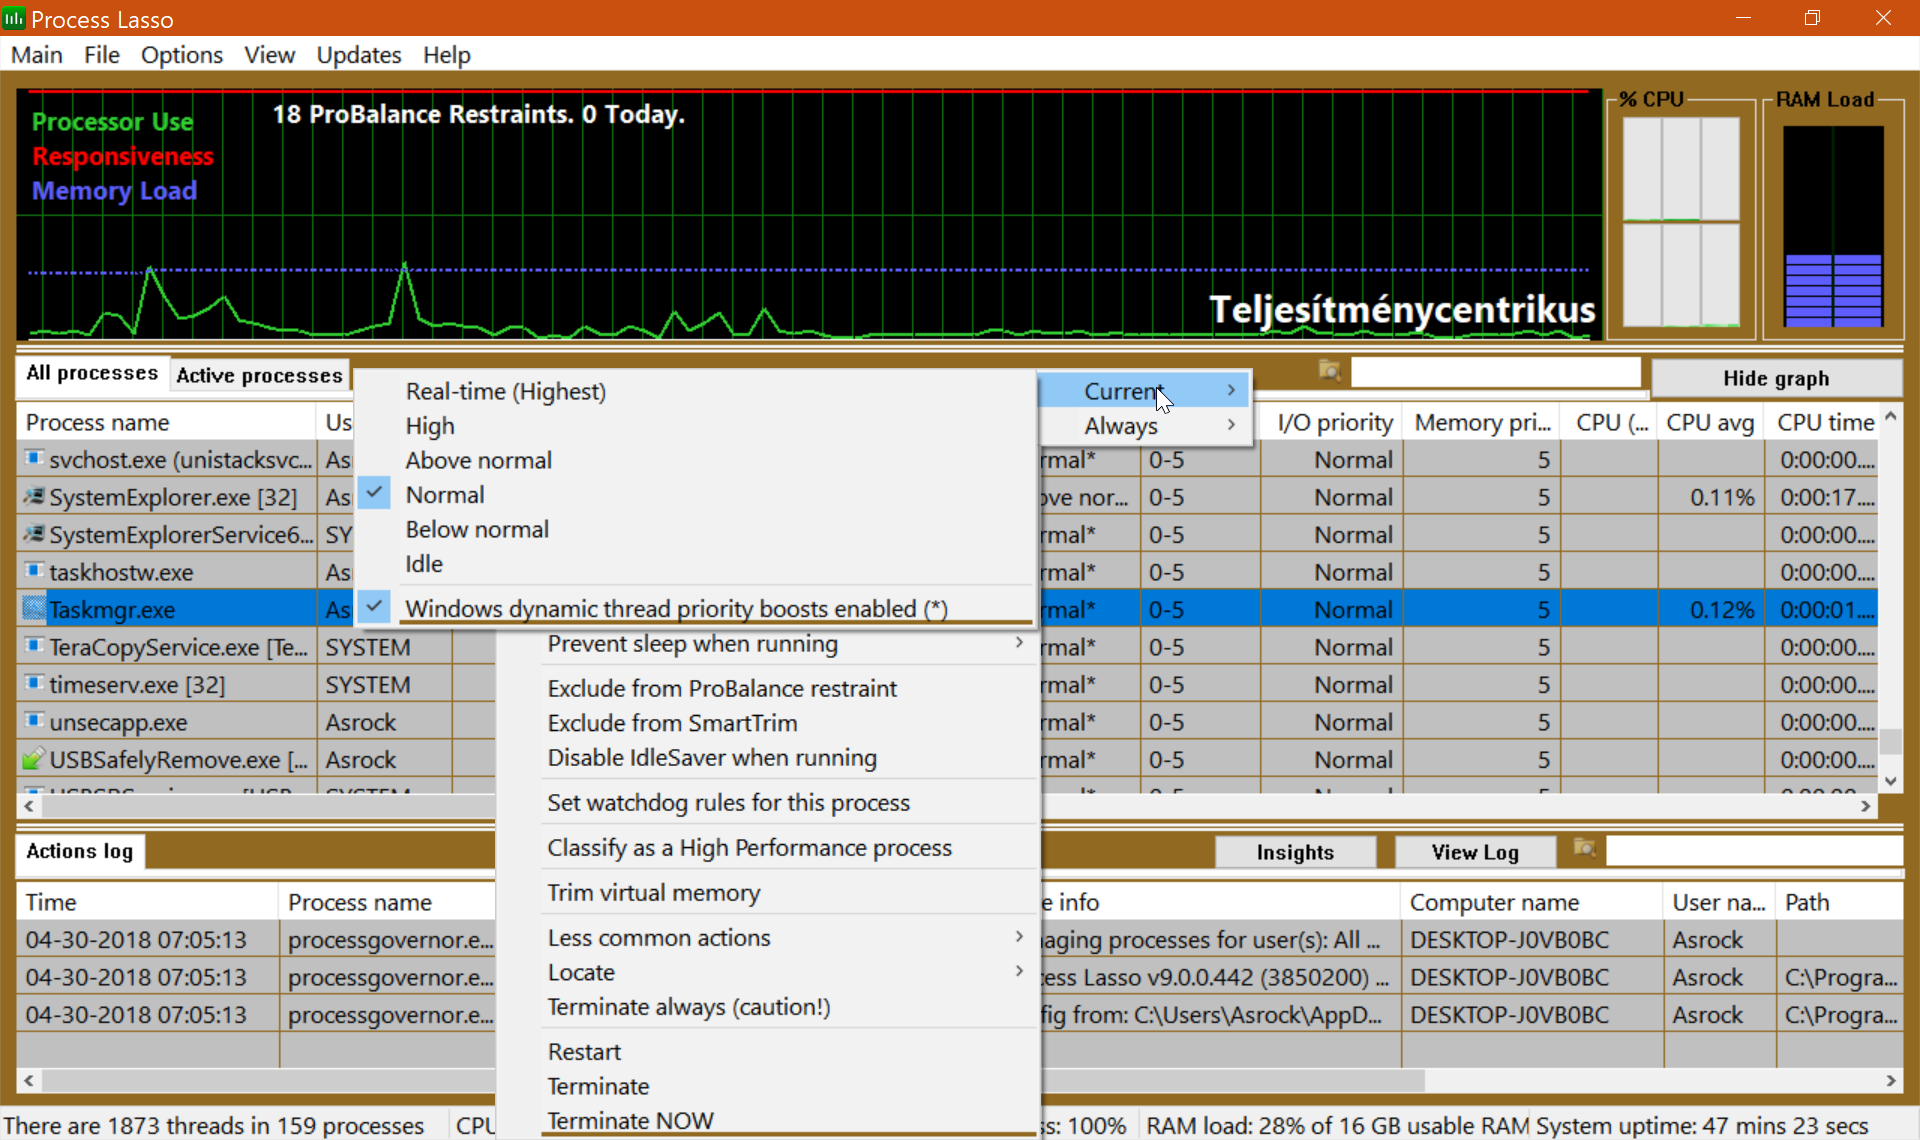Choose Terminate always (caution!)
The height and width of the screenshot is (1140, 1920).
pyautogui.click(x=689, y=1007)
